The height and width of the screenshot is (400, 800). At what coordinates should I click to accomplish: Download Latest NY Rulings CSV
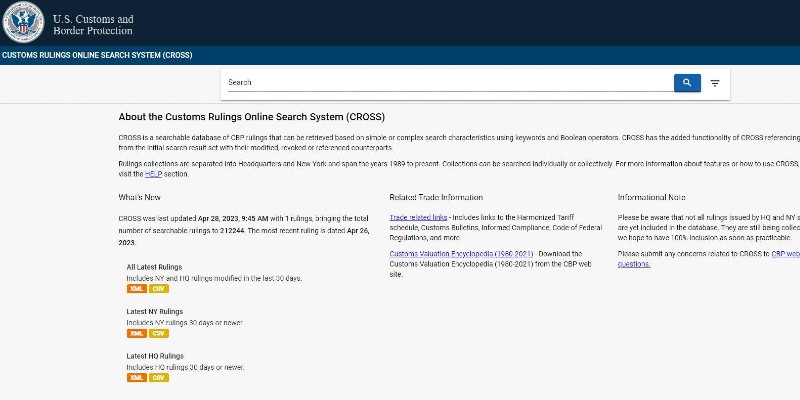(x=159, y=334)
